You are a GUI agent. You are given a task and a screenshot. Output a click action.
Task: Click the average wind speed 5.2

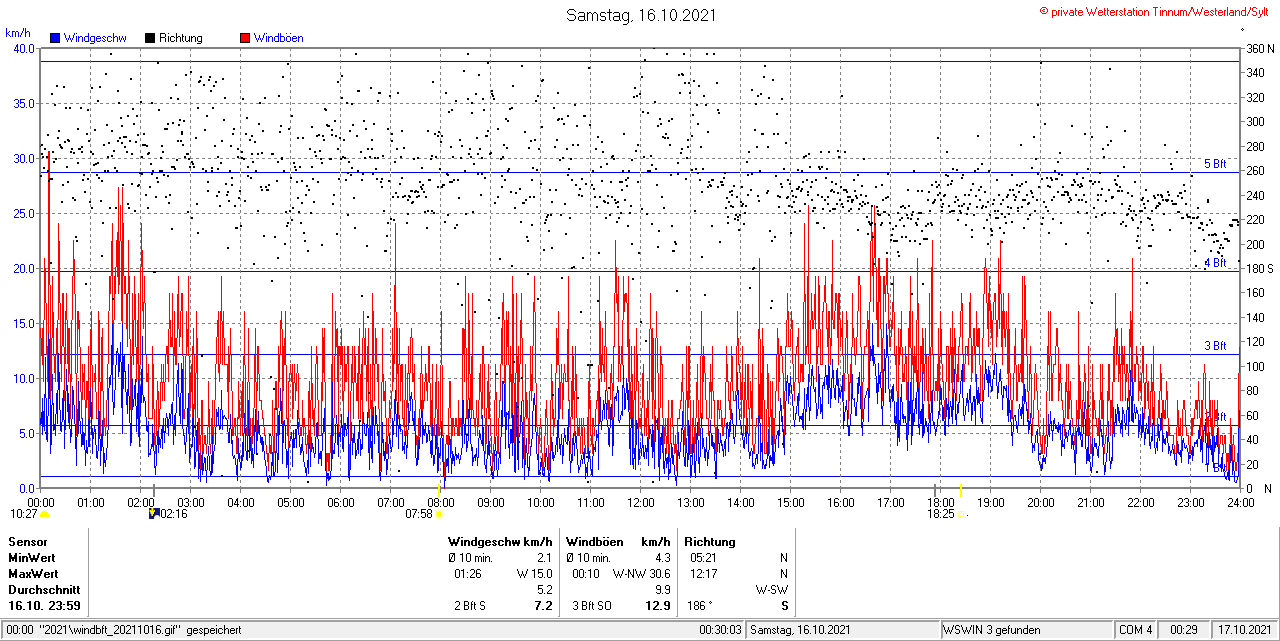(x=544, y=590)
